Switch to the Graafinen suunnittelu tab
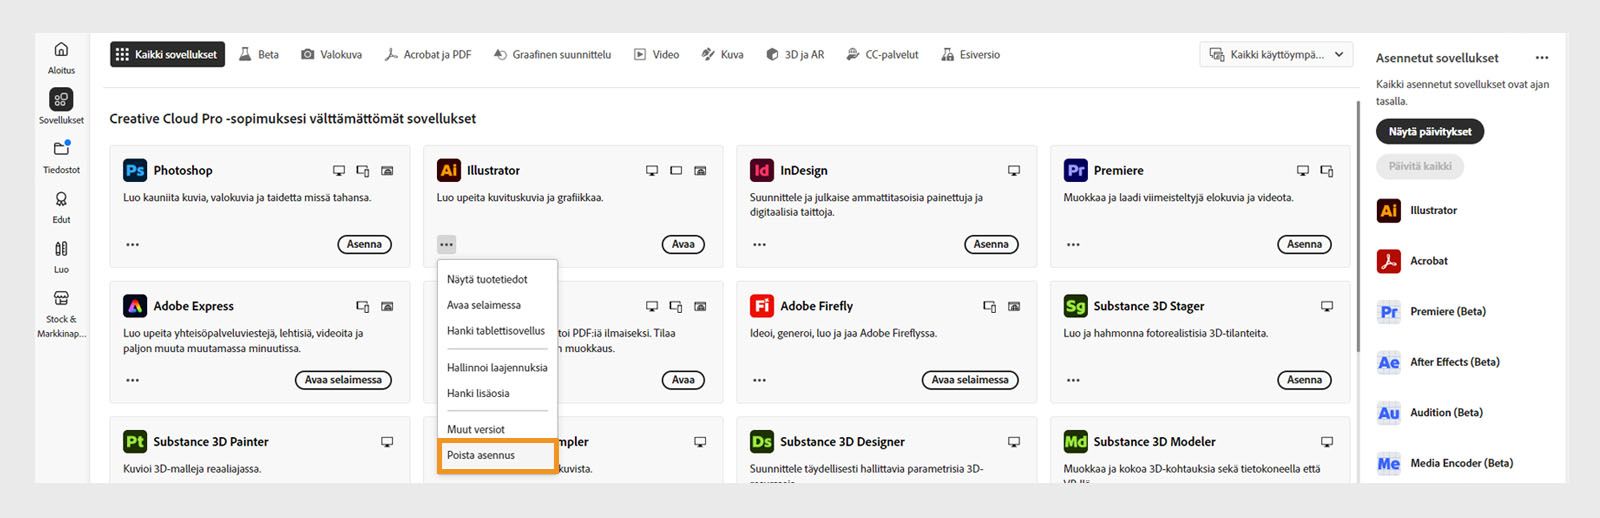Viewport: 1600px width, 518px height. tap(552, 55)
